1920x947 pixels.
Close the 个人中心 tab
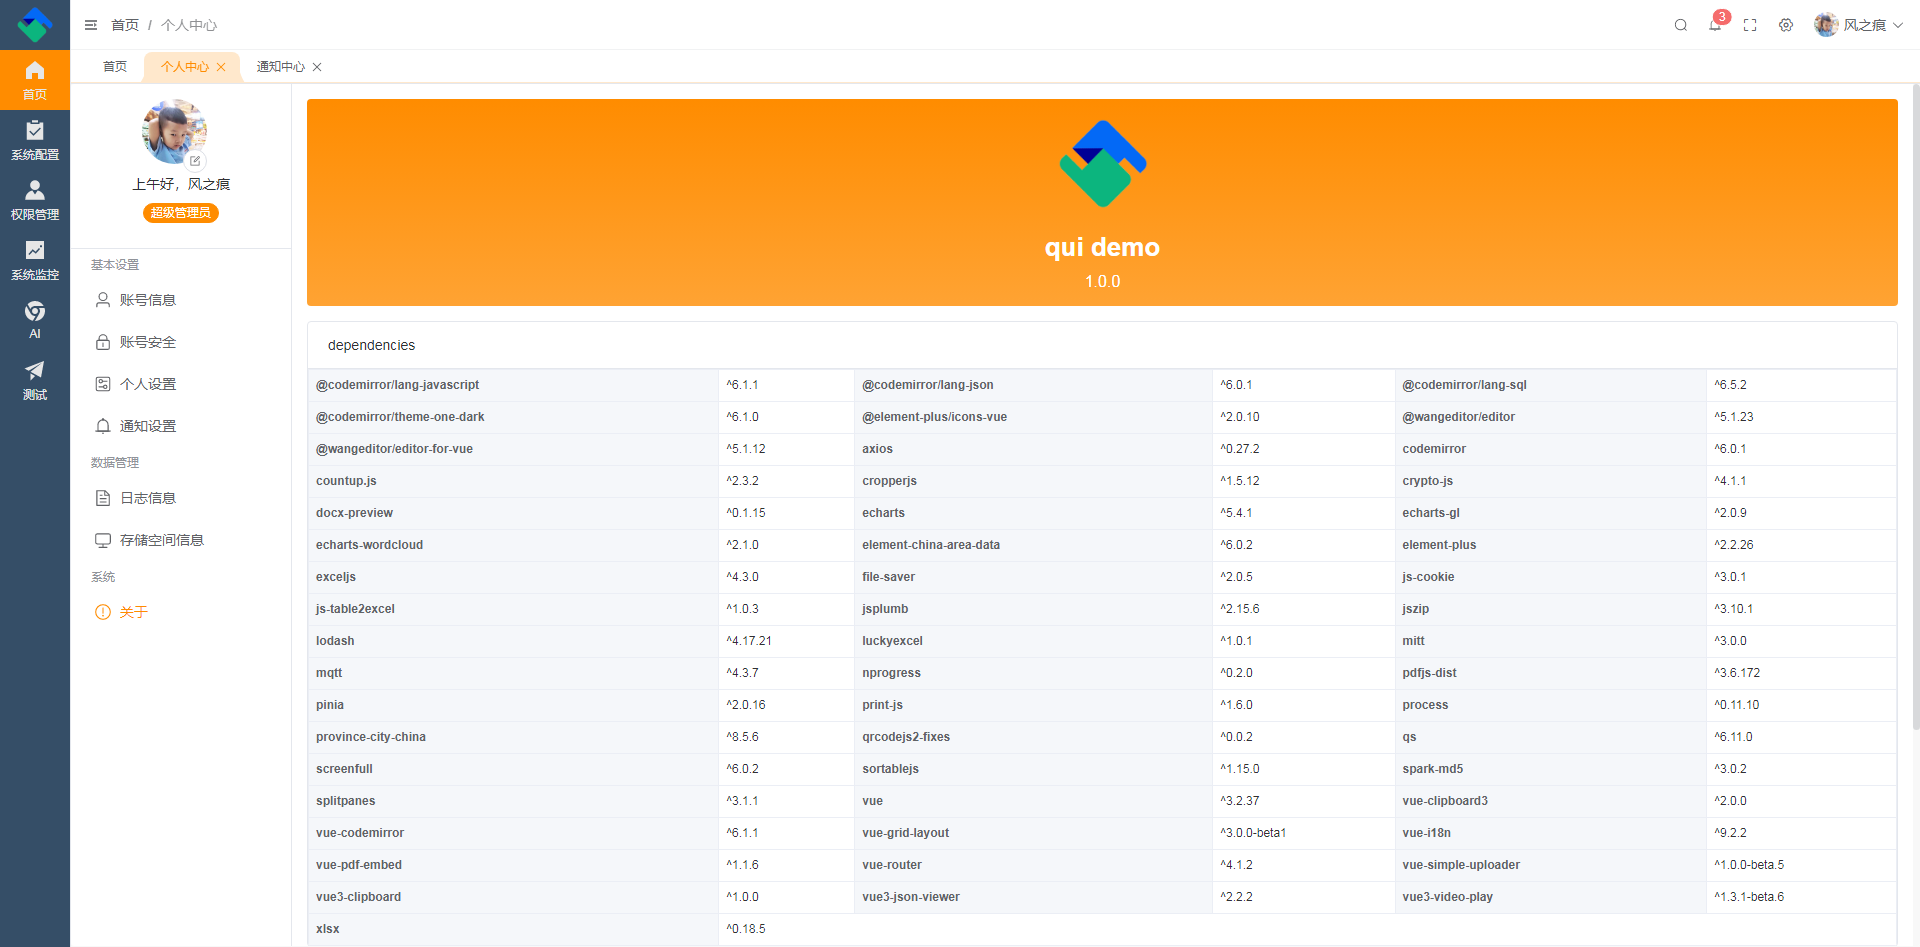click(x=221, y=67)
